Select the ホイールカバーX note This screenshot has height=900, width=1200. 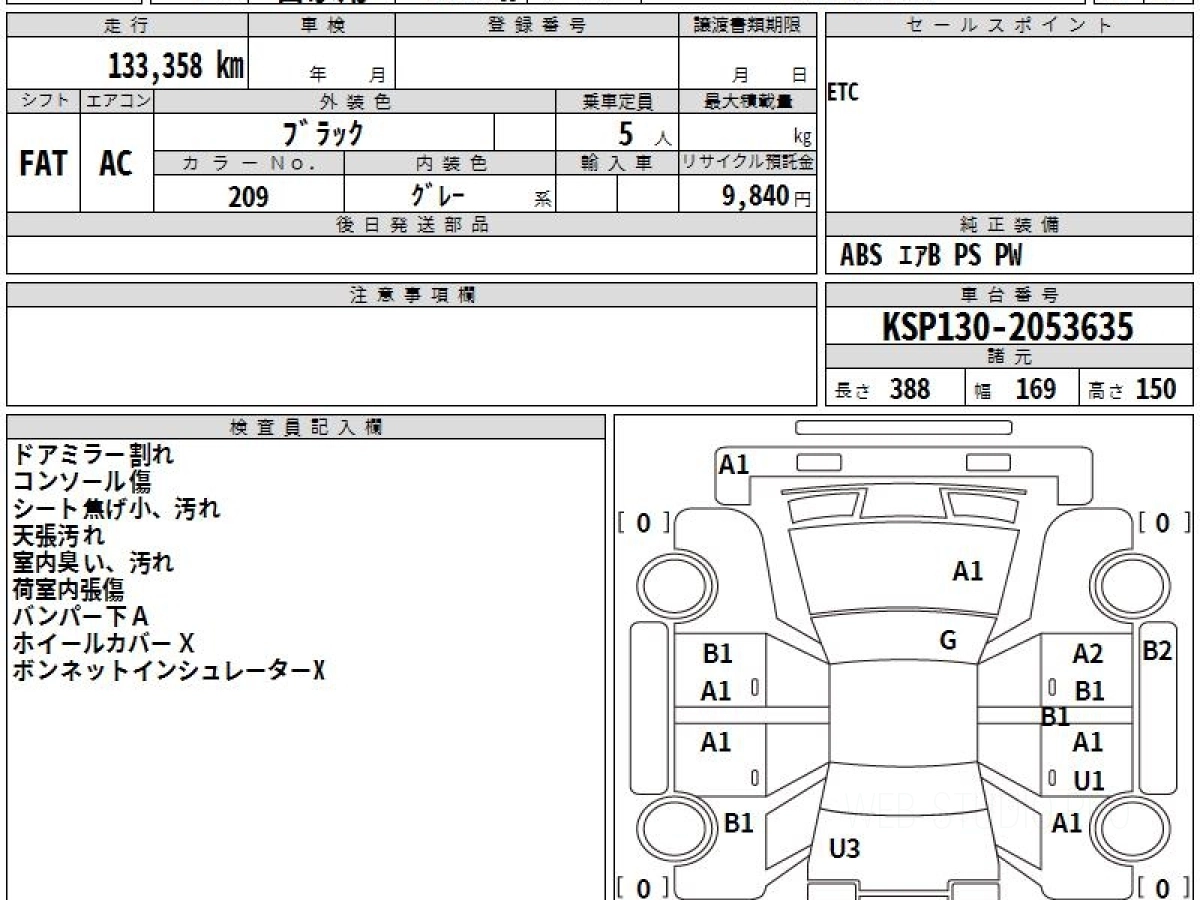103,643
